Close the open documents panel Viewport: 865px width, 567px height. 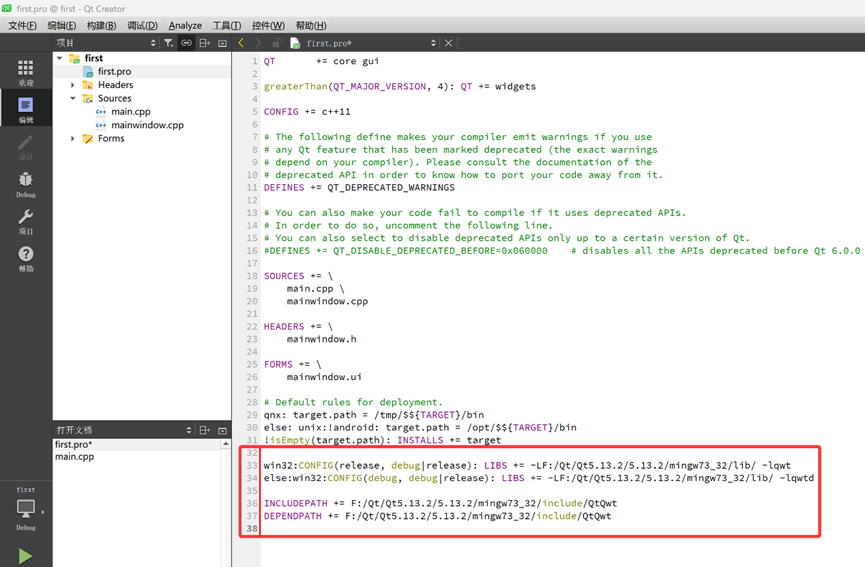(x=222, y=430)
